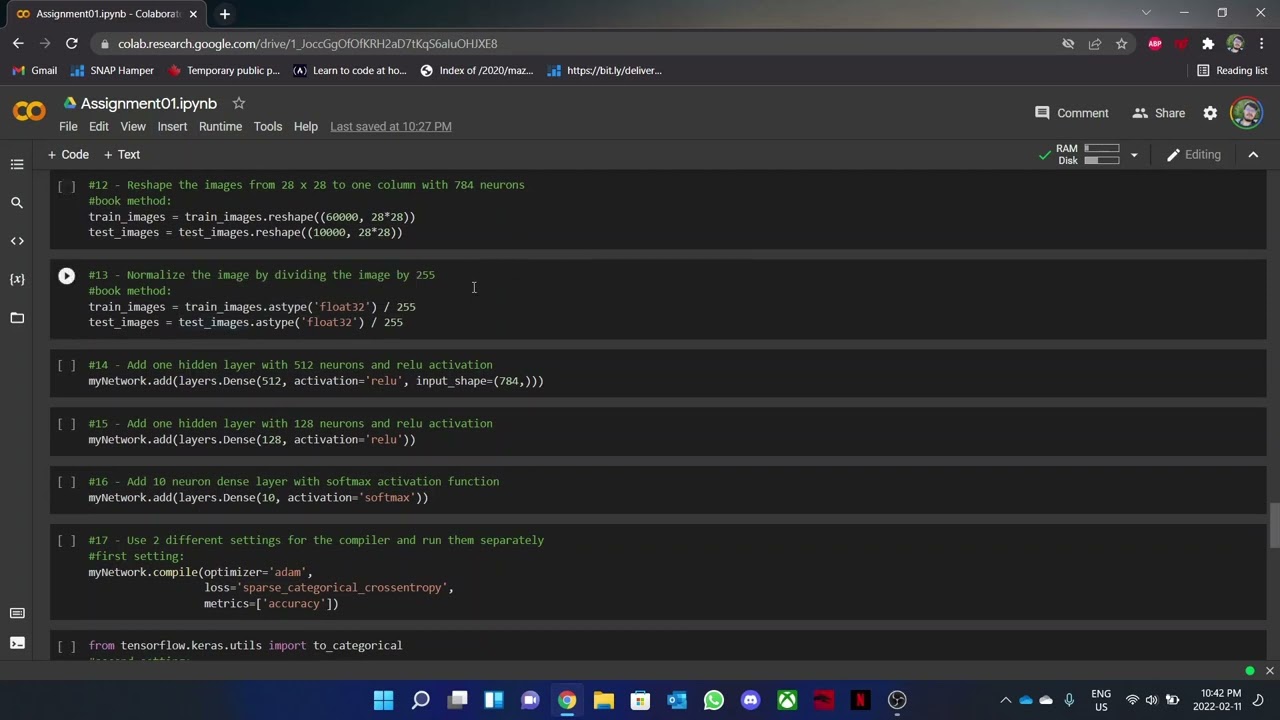Select run bracket of cell #15

(x=66, y=424)
